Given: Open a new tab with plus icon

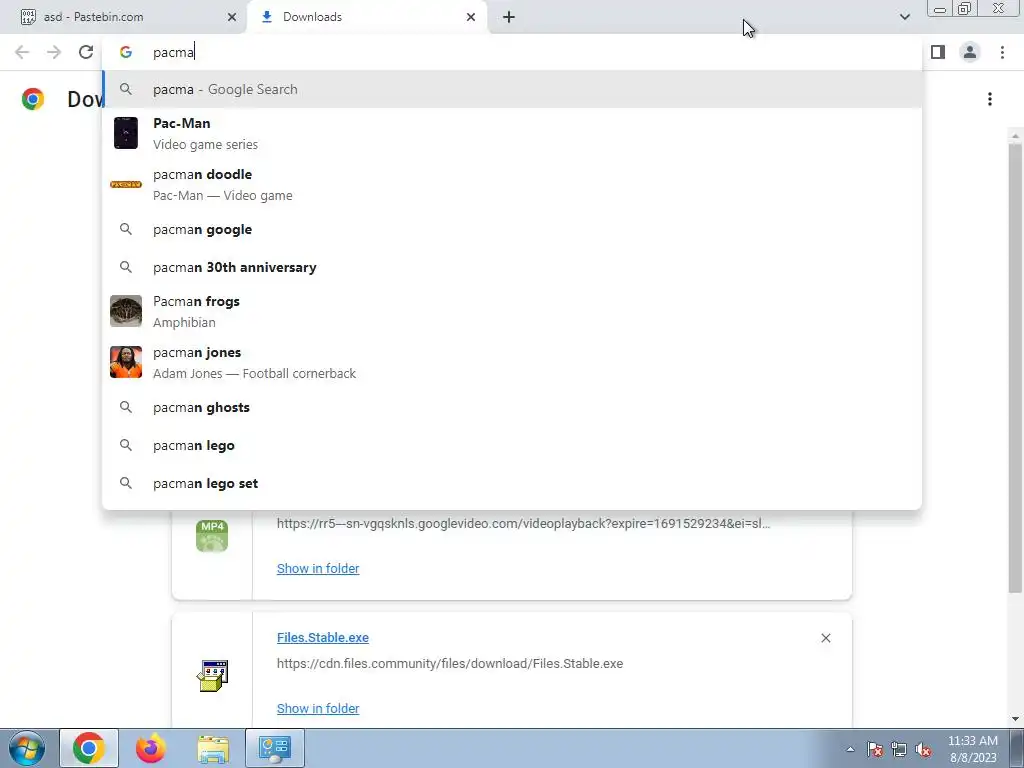Looking at the screenshot, I should pyautogui.click(x=509, y=17).
